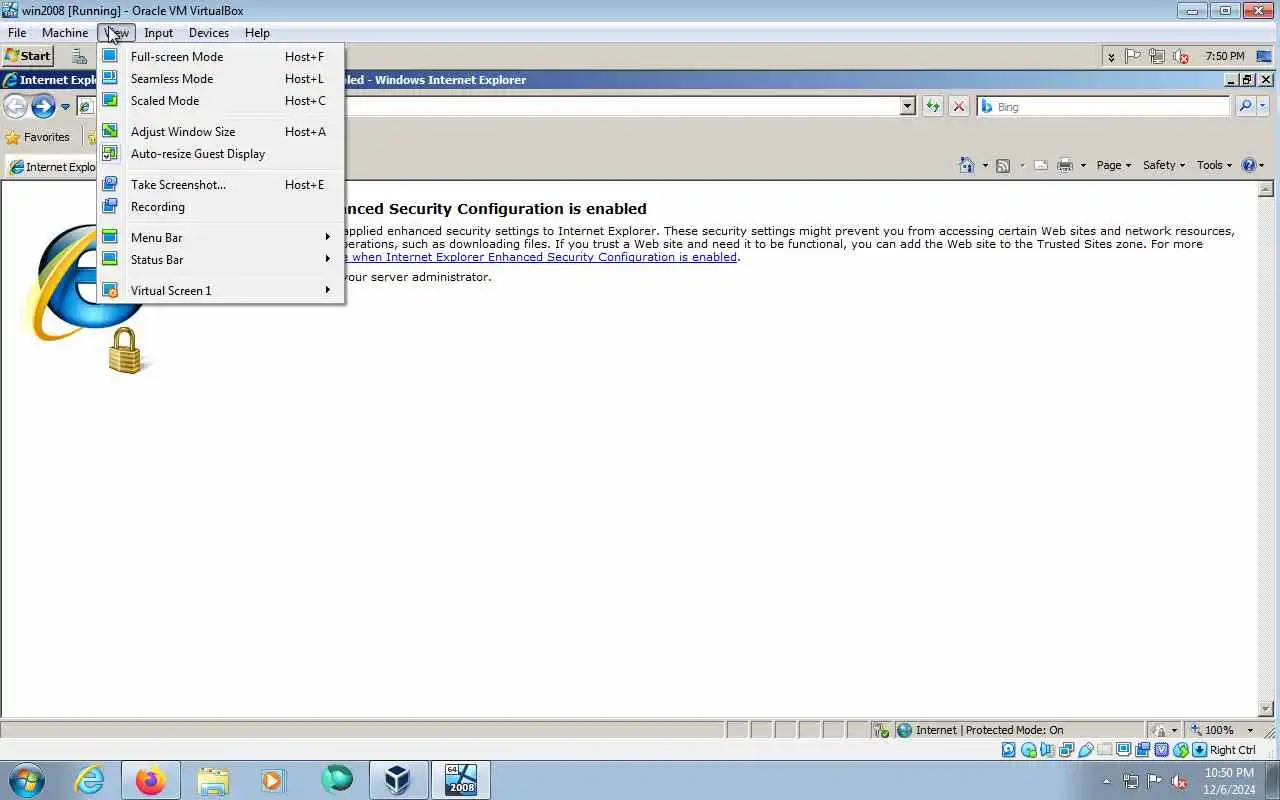Click the red Stop button
This screenshot has width=1280, height=800.
click(959, 106)
